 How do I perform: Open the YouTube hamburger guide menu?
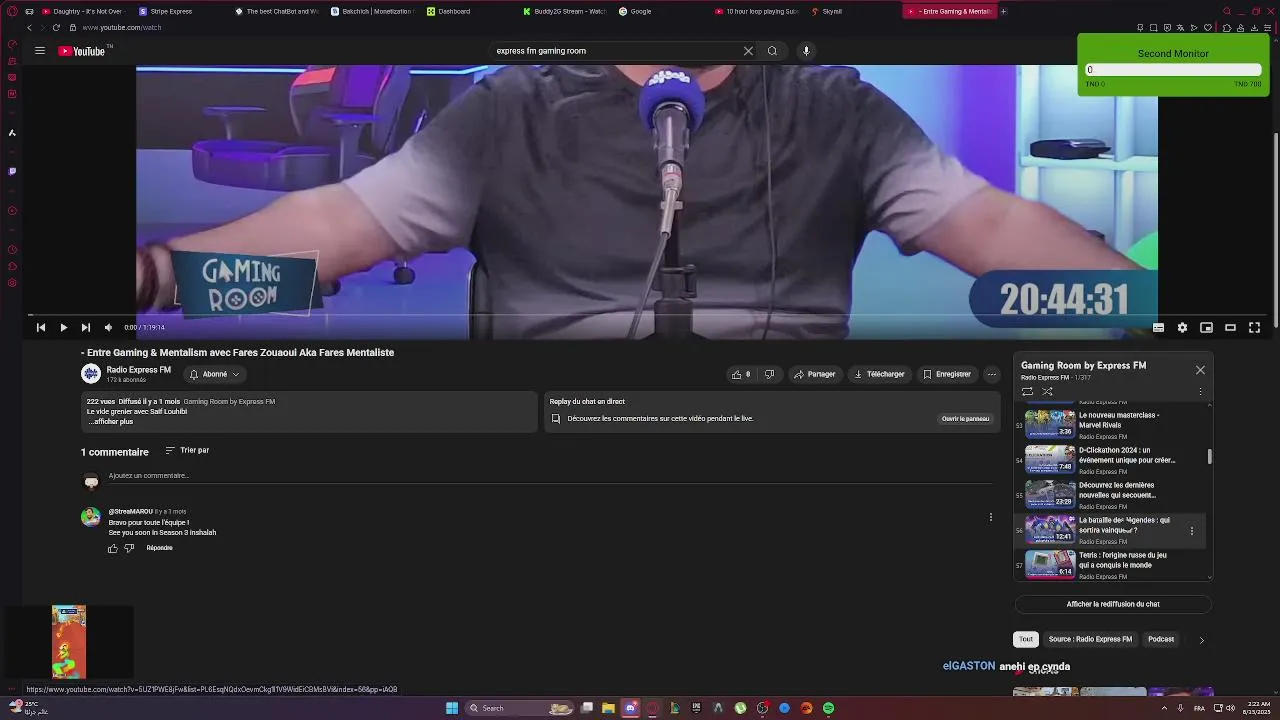(x=40, y=50)
